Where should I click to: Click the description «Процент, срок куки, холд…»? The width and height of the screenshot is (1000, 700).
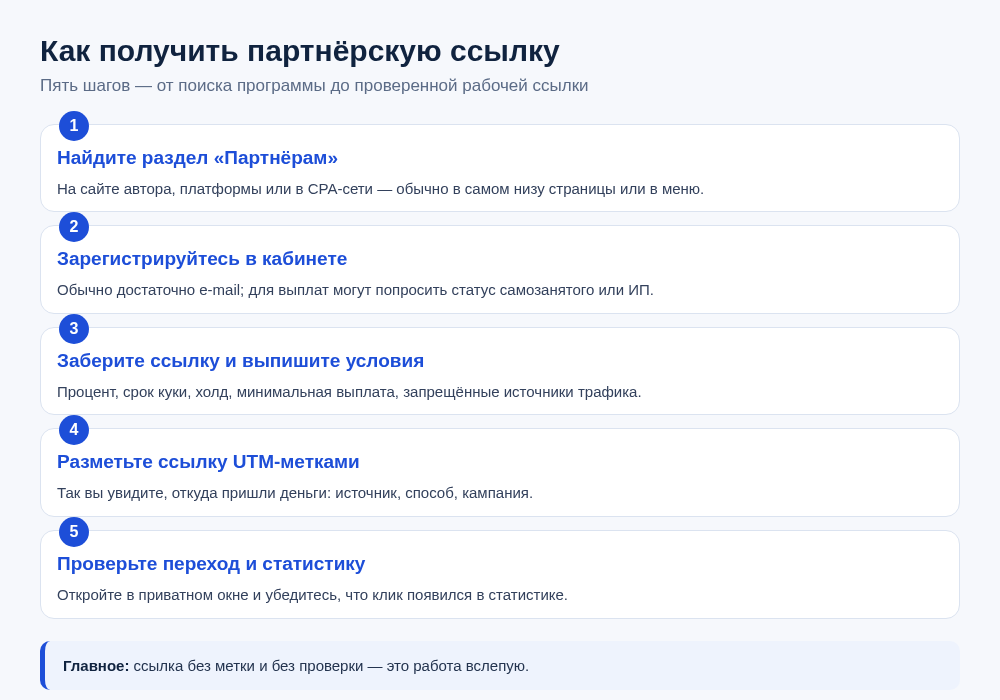pos(349,392)
